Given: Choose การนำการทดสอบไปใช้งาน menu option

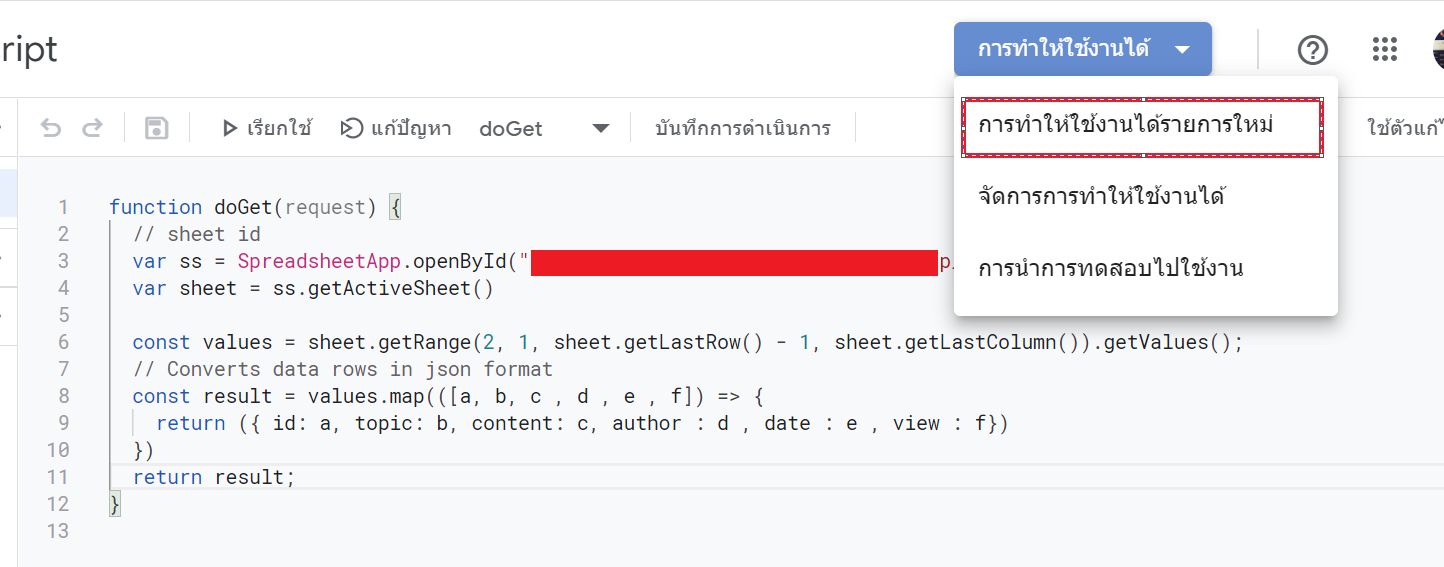Looking at the screenshot, I should click(1110, 269).
